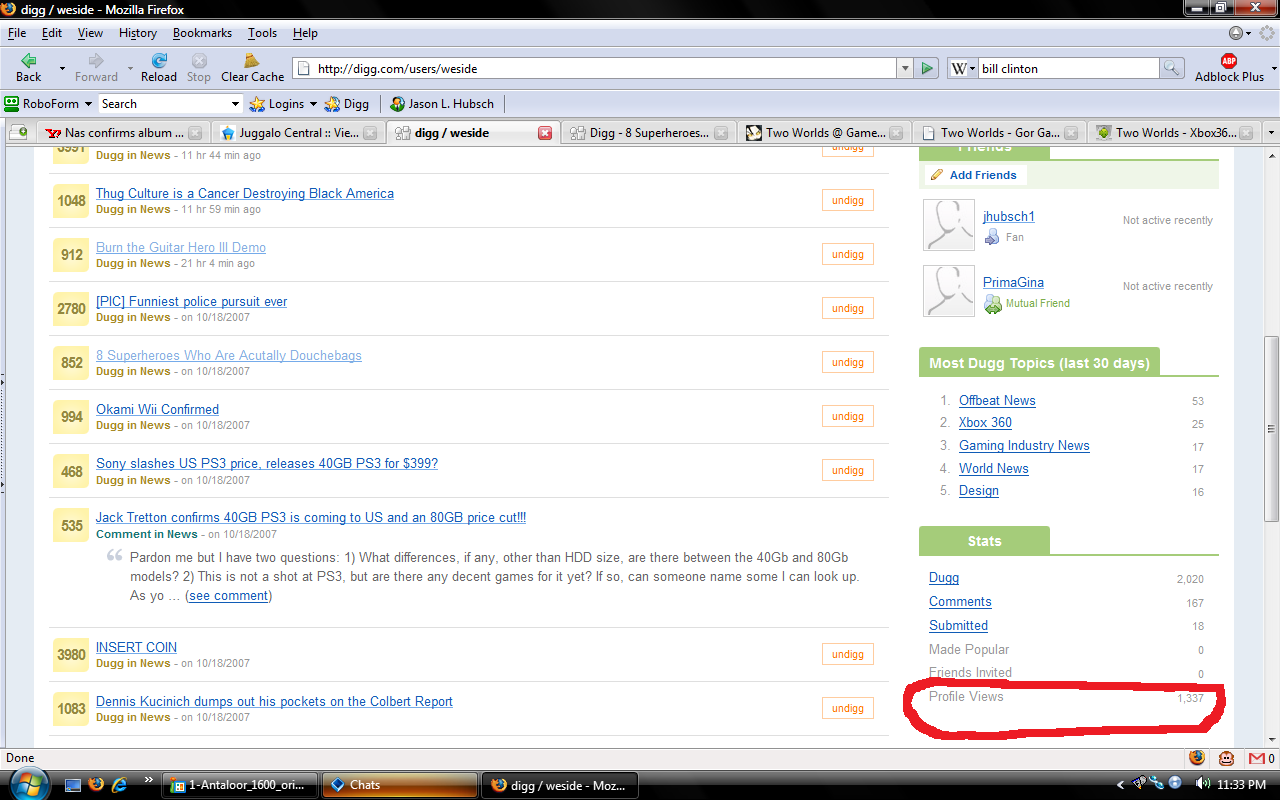Click the green Go arrow beside URL
Screen dimensions: 1280x800
928,69
